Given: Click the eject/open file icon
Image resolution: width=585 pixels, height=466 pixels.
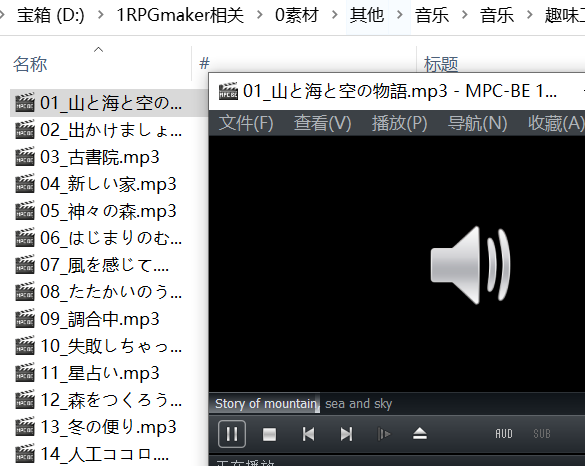Looking at the screenshot, I should coord(420,434).
